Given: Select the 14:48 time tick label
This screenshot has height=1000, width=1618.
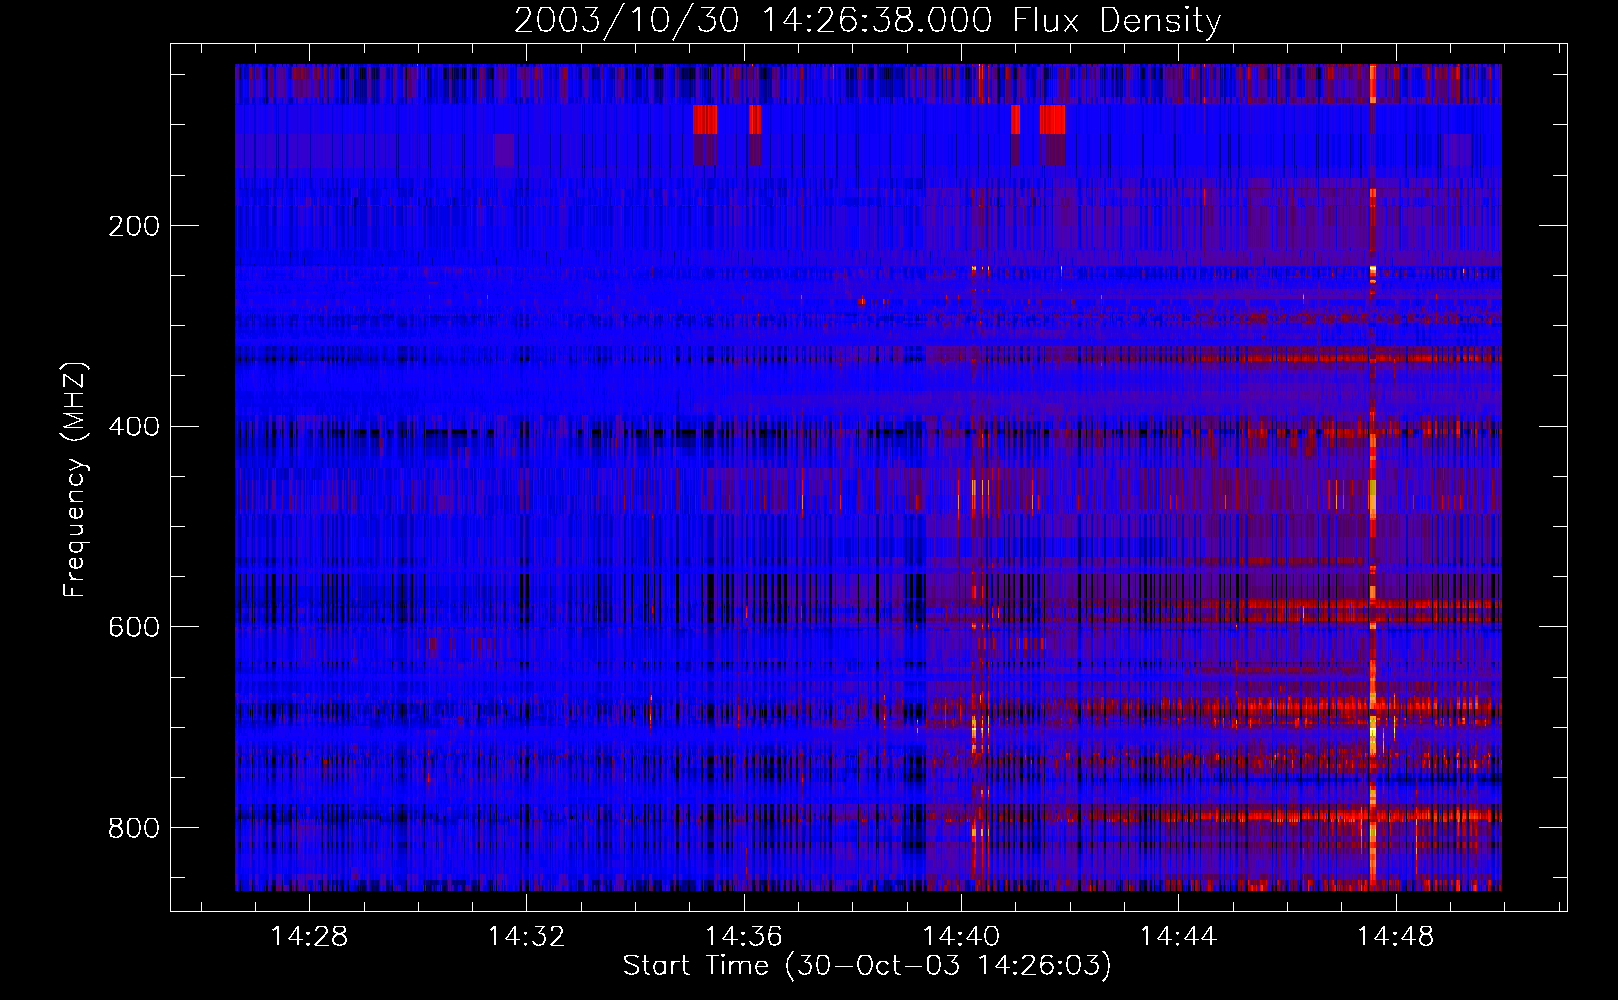Looking at the screenshot, I should point(1395,937).
